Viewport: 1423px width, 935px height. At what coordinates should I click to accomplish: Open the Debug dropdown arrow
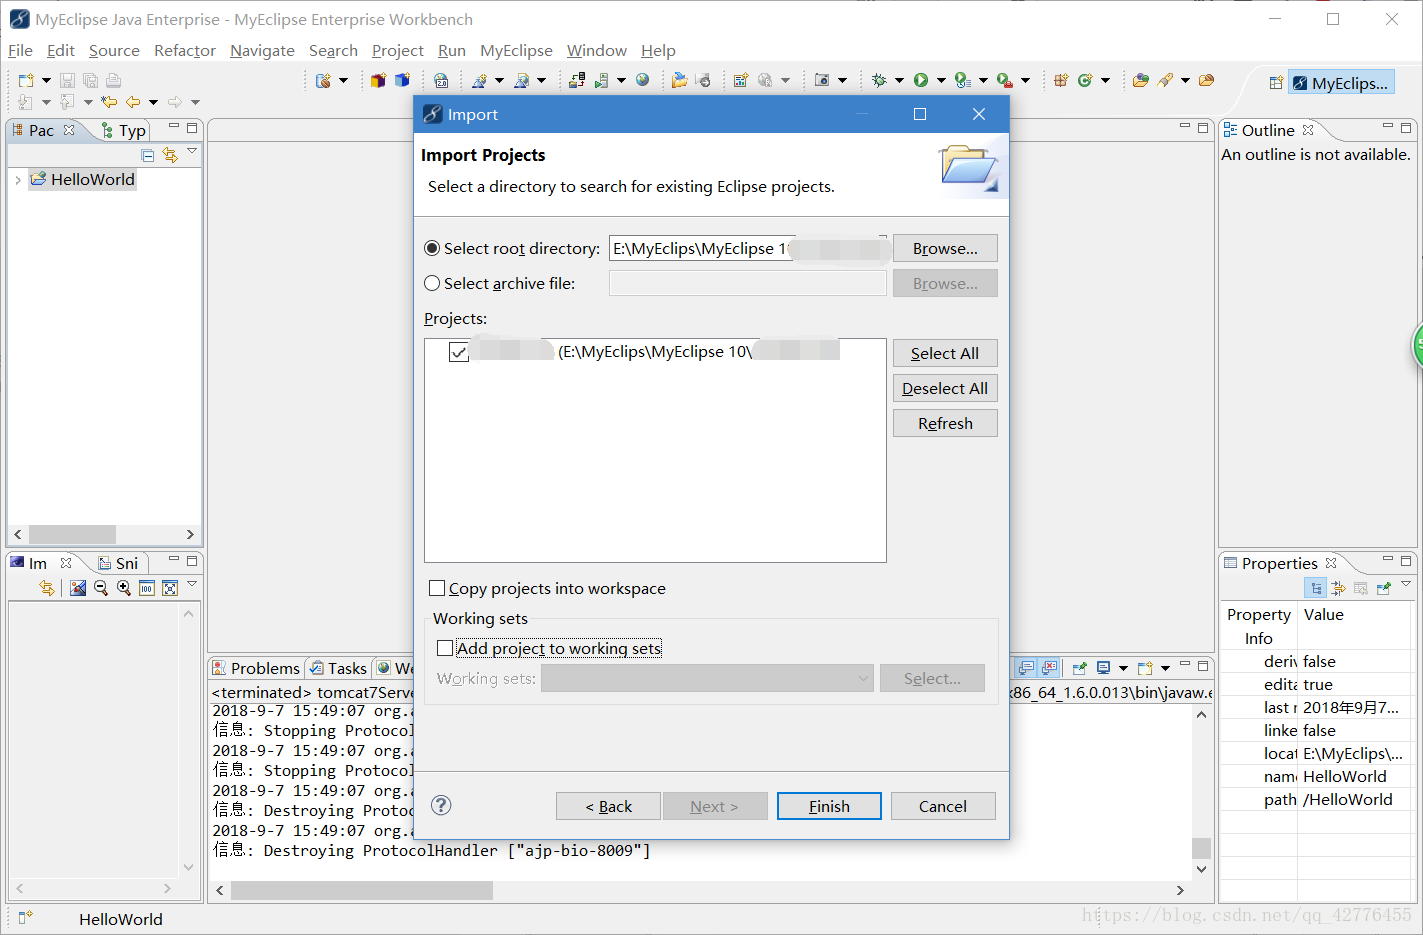point(899,80)
